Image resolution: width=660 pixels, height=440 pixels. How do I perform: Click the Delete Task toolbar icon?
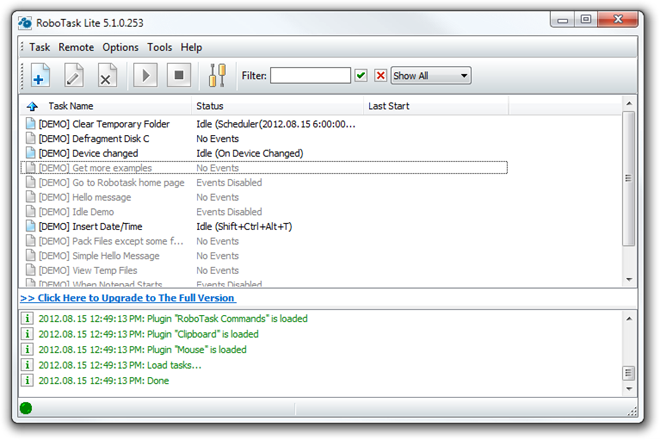[107, 75]
